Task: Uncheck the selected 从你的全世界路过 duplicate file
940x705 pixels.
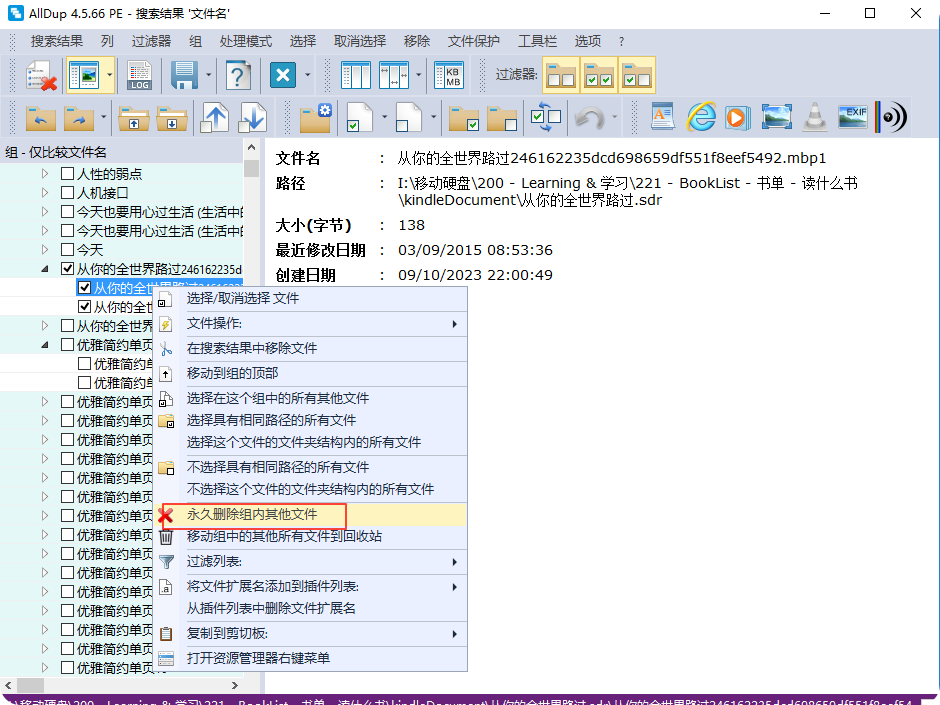Action: pyautogui.click(x=85, y=287)
